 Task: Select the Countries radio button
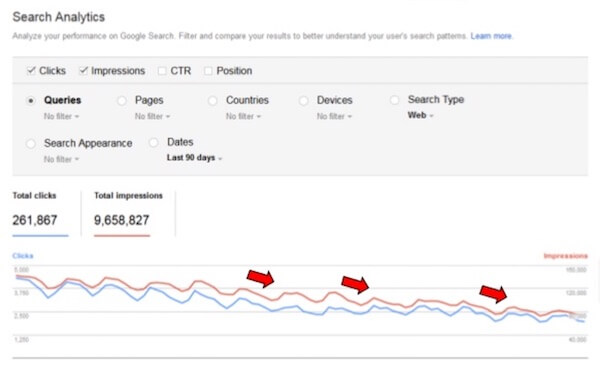point(212,101)
